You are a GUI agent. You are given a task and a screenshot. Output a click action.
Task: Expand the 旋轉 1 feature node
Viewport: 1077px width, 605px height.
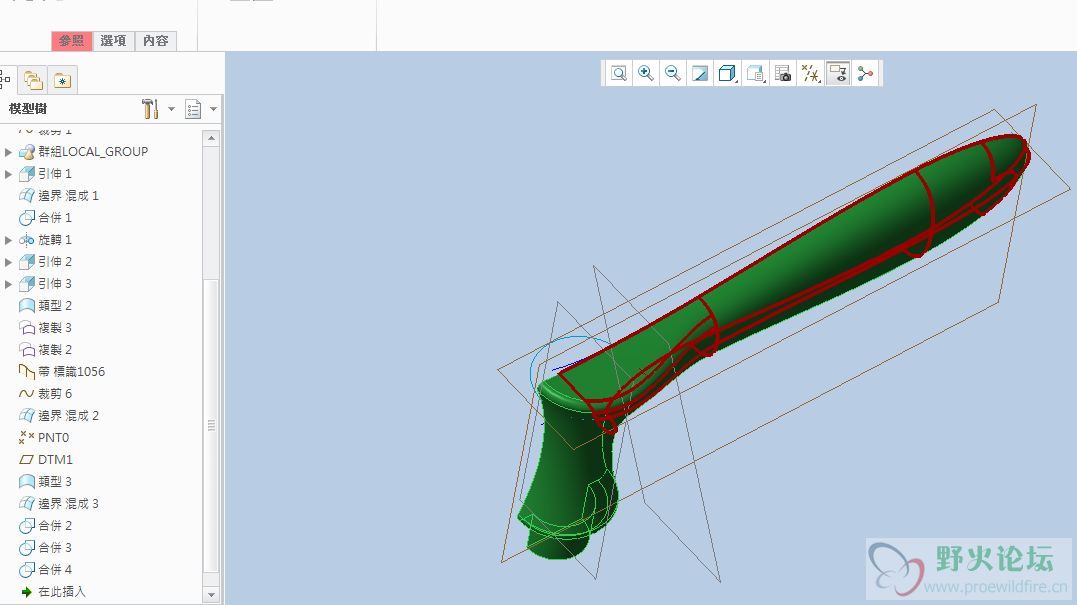[9, 240]
